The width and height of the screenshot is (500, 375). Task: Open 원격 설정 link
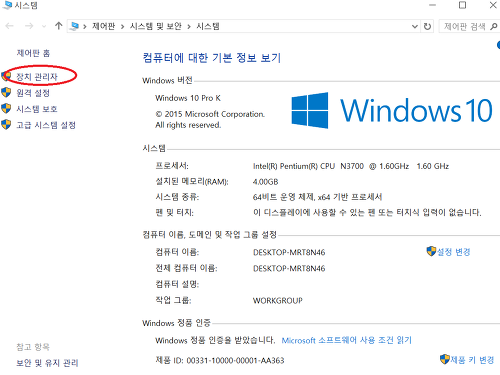(x=33, y=93)
